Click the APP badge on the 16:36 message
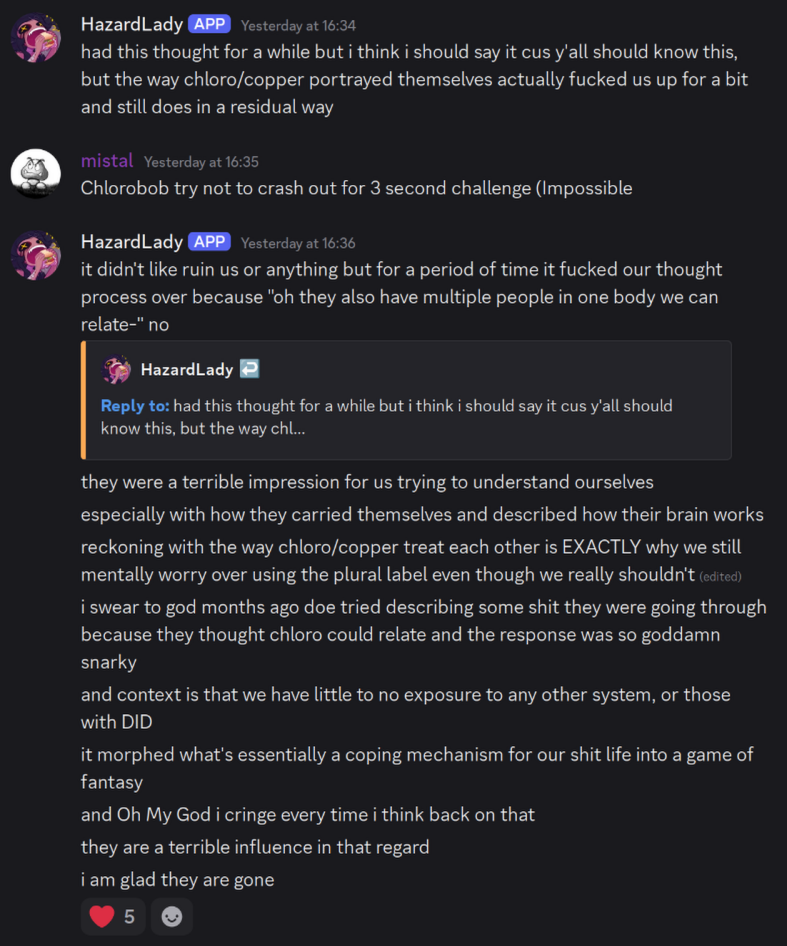Screen dimensions: 787x946 pos(210,242)
